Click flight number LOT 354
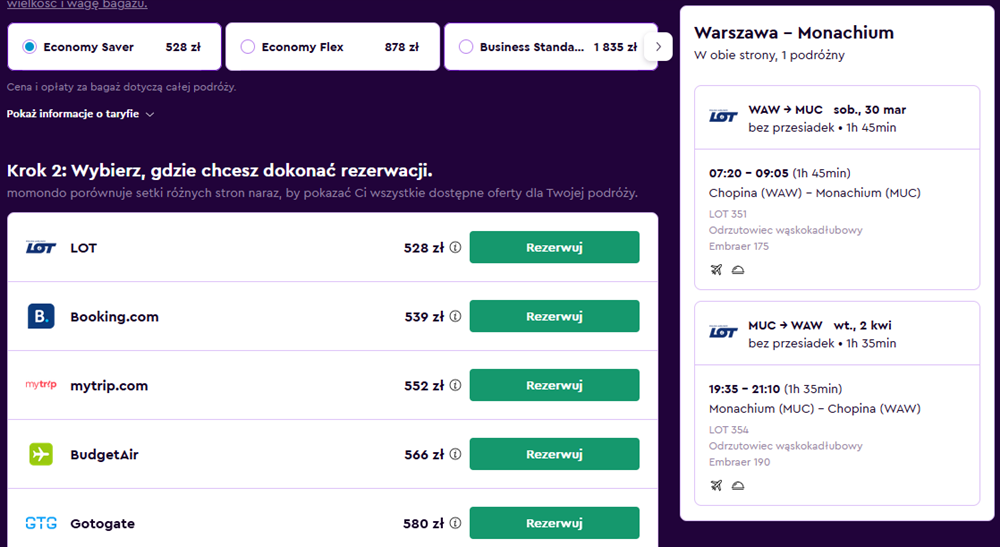This screenshot has height=547, width=1000. coord(728,430)
